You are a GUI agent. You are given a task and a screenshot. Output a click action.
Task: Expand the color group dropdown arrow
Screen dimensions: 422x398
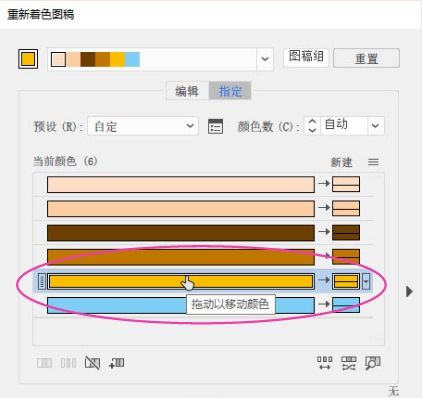(265, 59)
